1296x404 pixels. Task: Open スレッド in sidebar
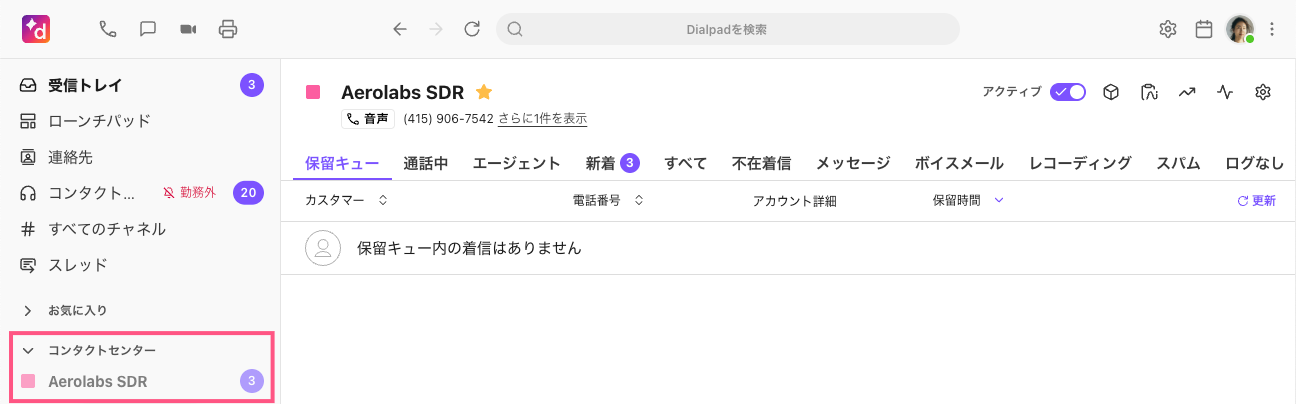(141, 265)
